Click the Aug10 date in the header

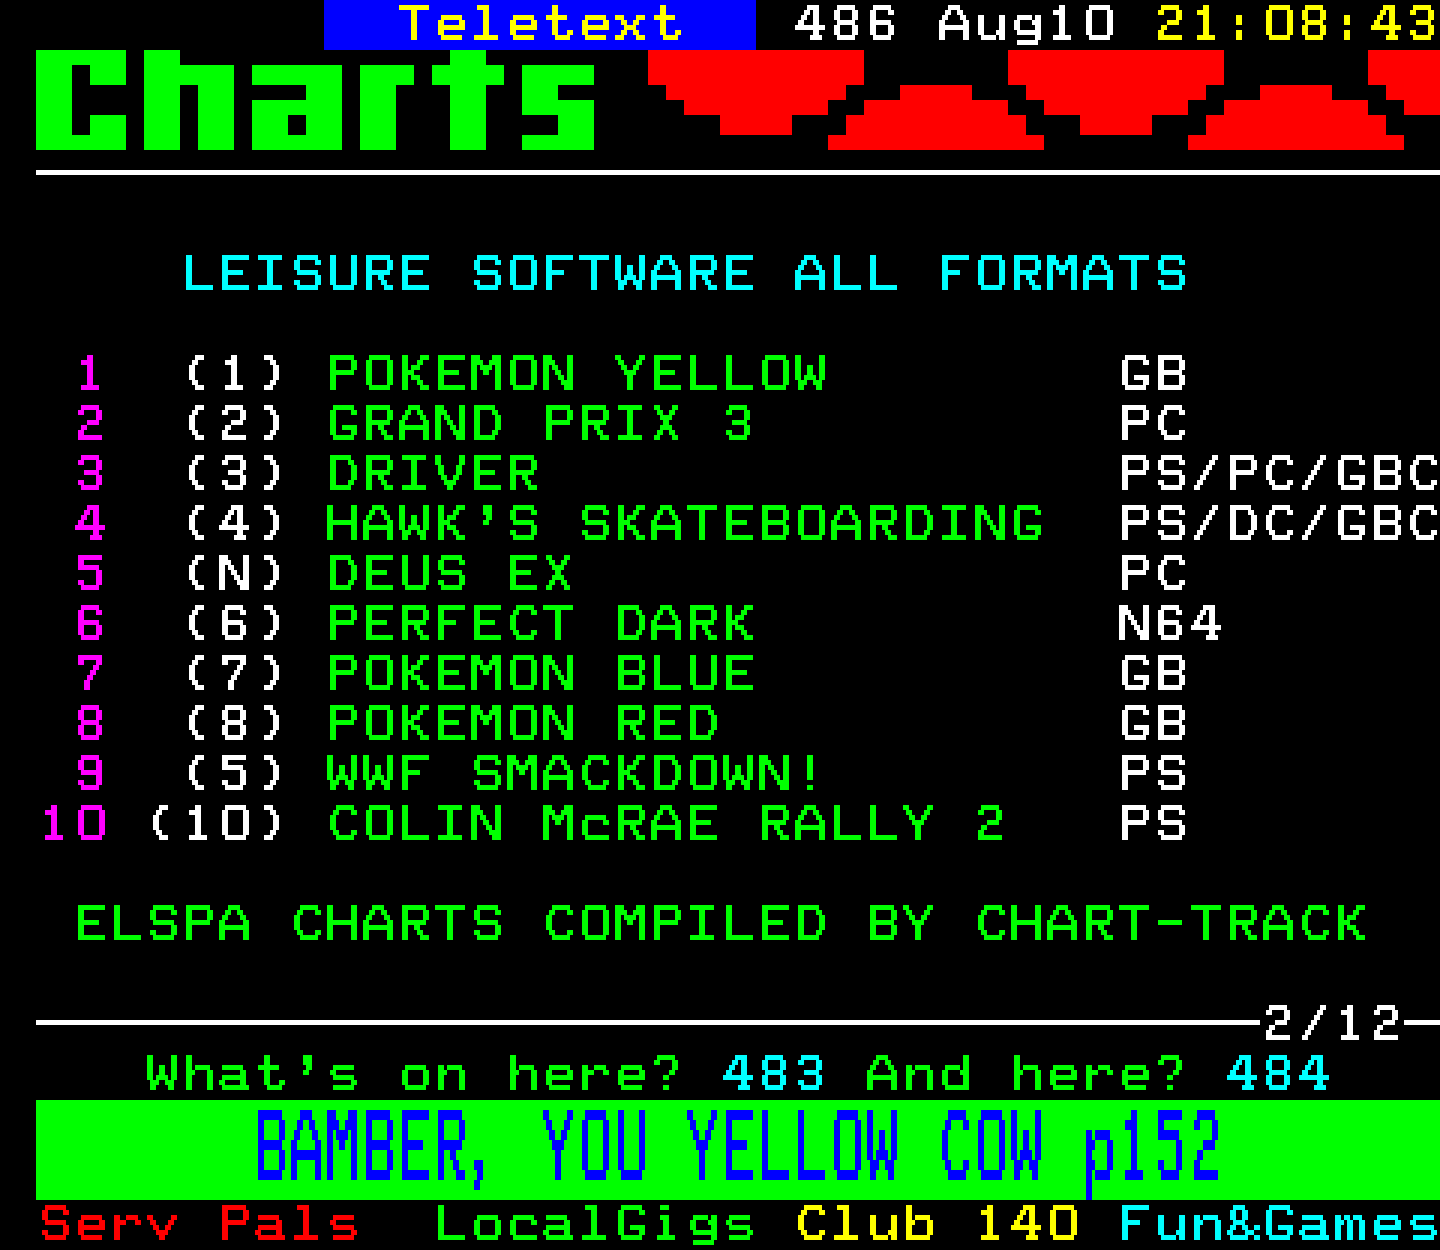click(x=1026, y=24)
